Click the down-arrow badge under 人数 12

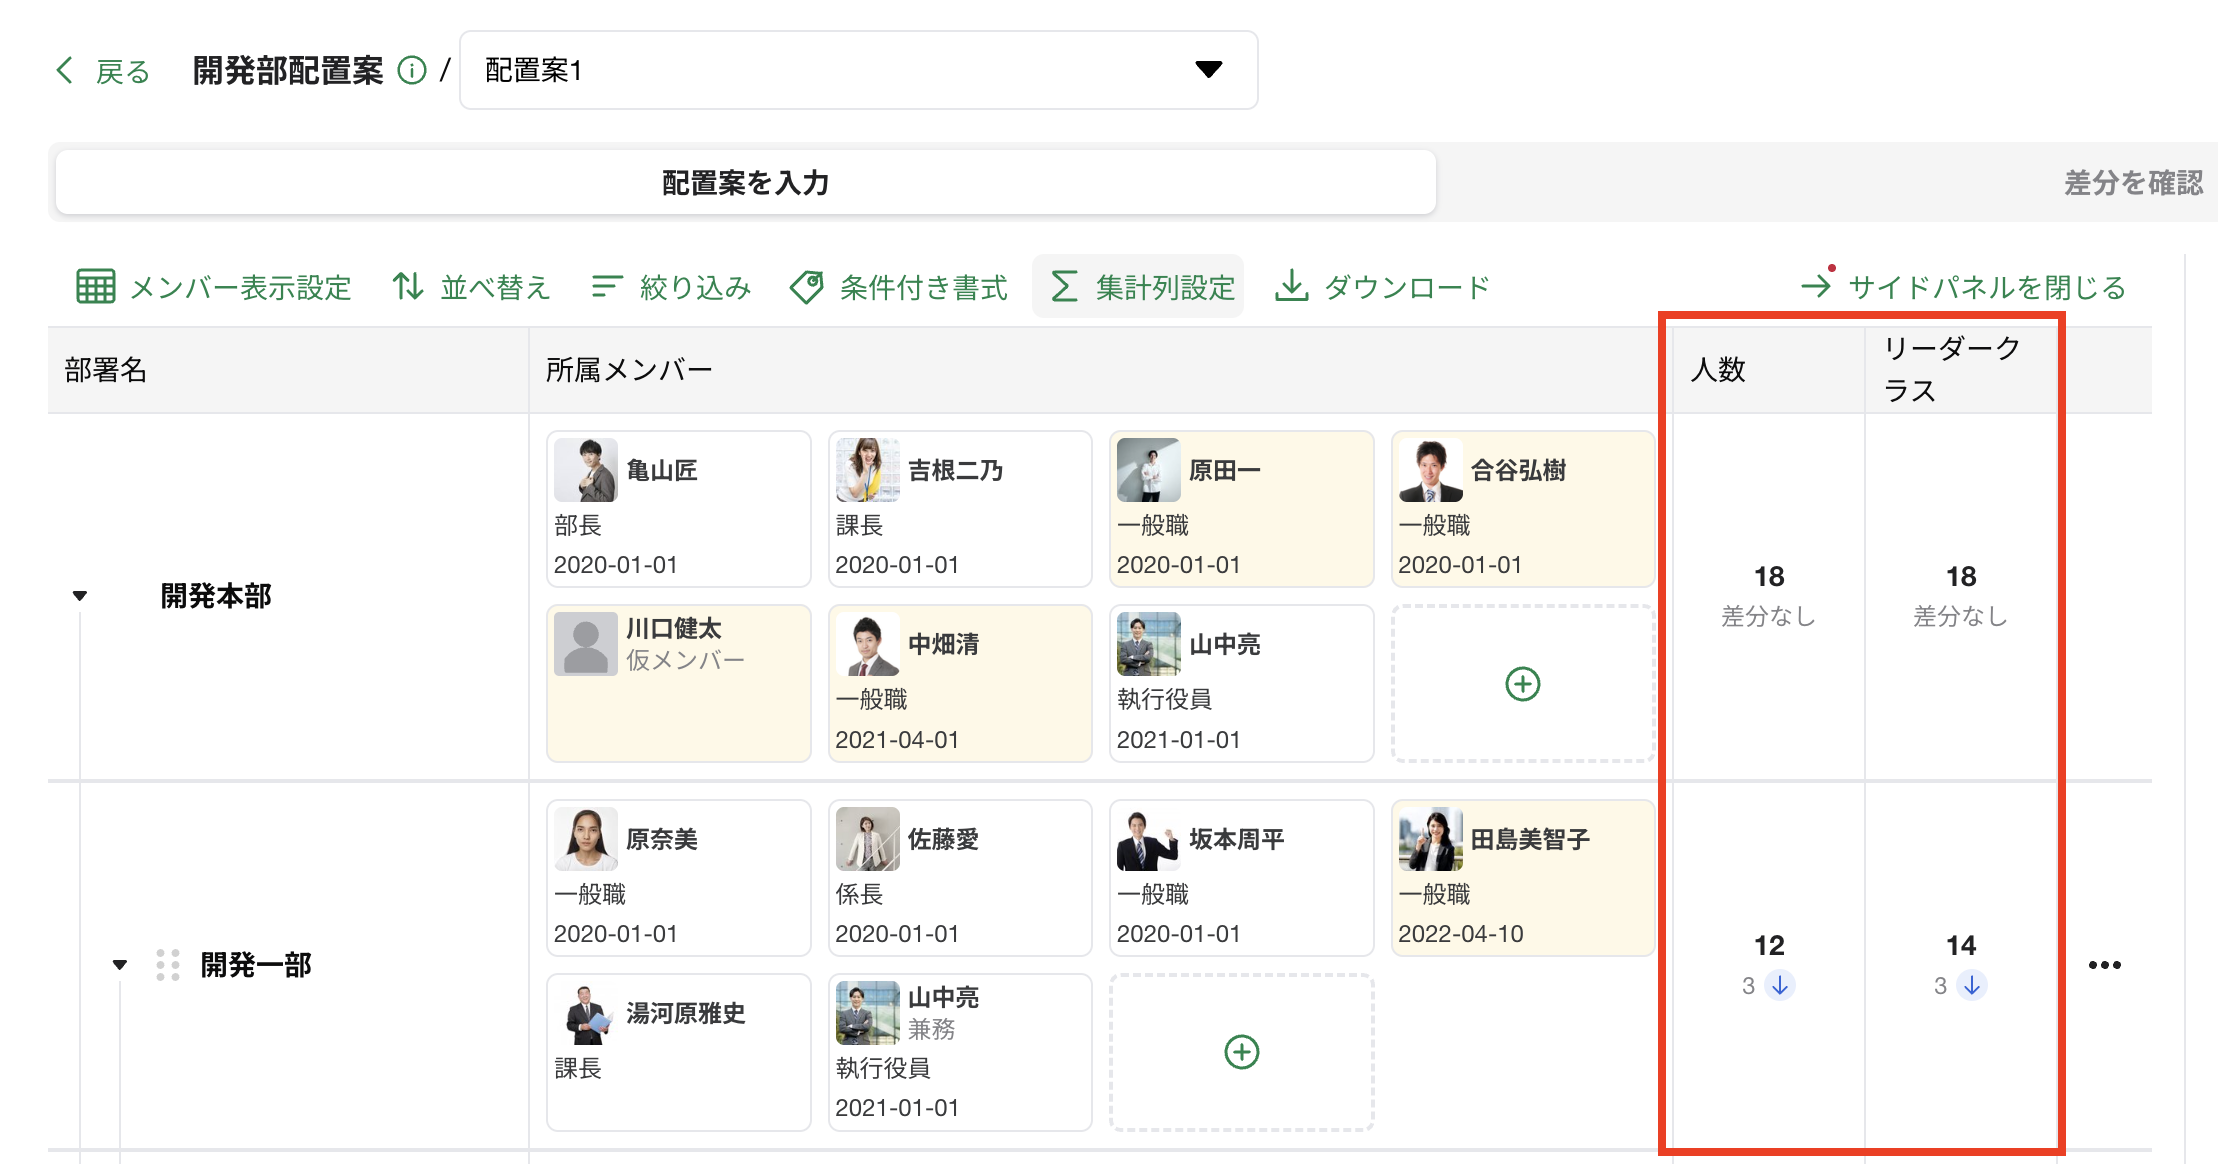(1780, 985)
